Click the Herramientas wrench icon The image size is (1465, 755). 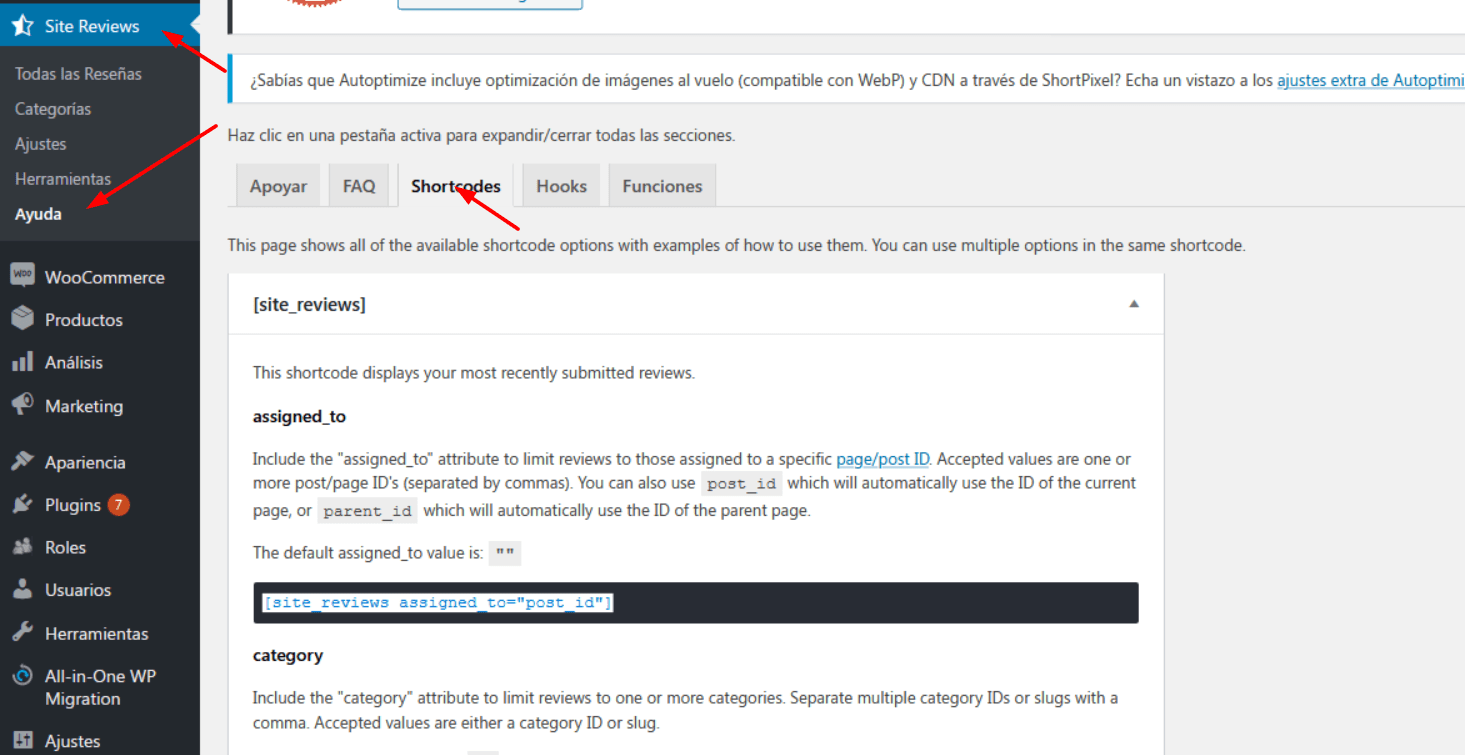pos(22,633)
